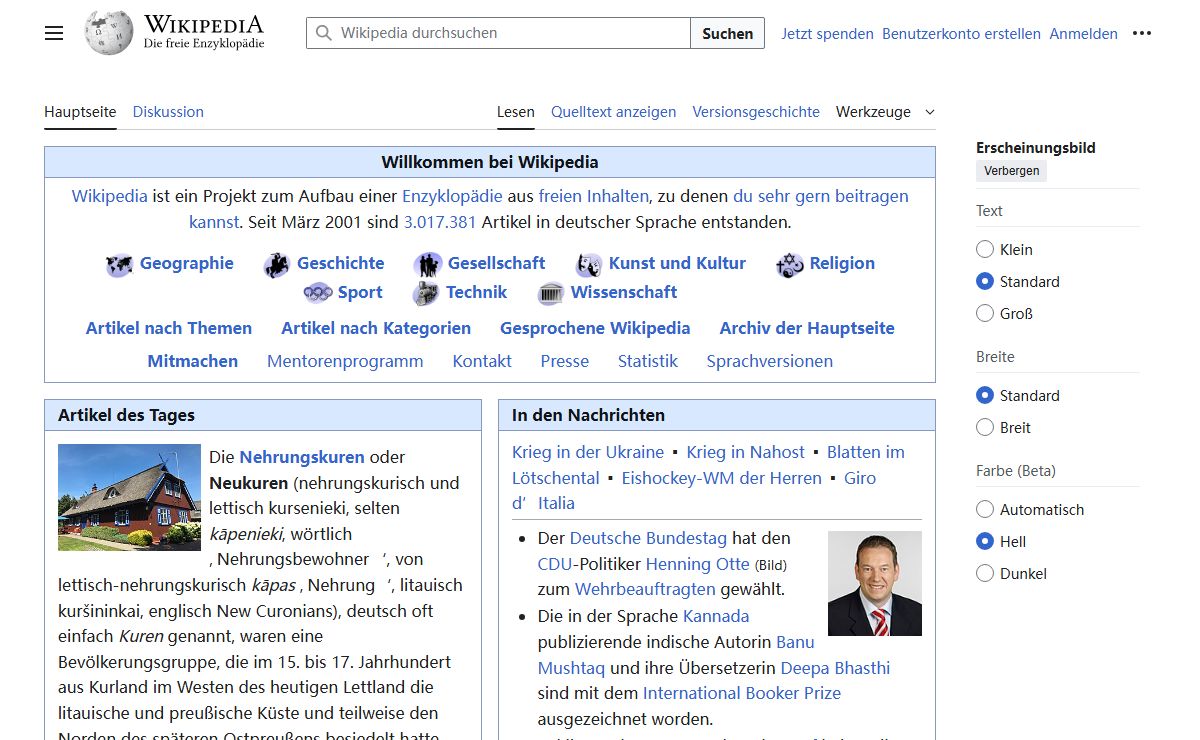Viewport: 1200px width, 740px height.
Task: Select Automatisch color mode
Action: 985,509
